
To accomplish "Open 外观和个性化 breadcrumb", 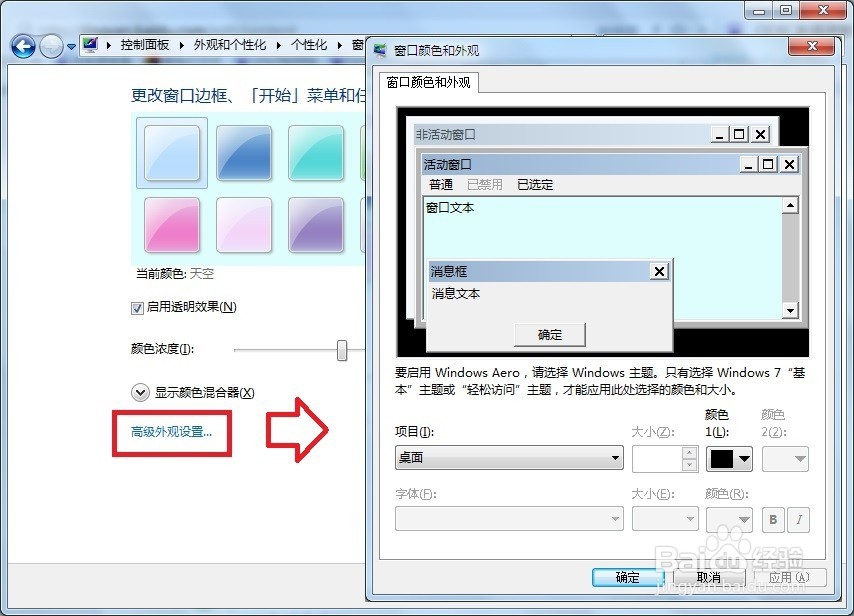I will [230, 45].
